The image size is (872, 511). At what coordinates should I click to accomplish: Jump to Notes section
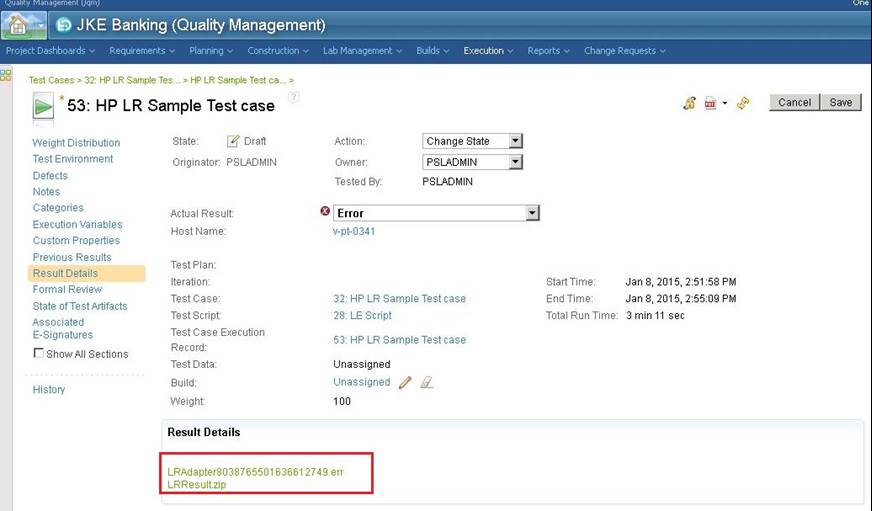click(46, 192)
